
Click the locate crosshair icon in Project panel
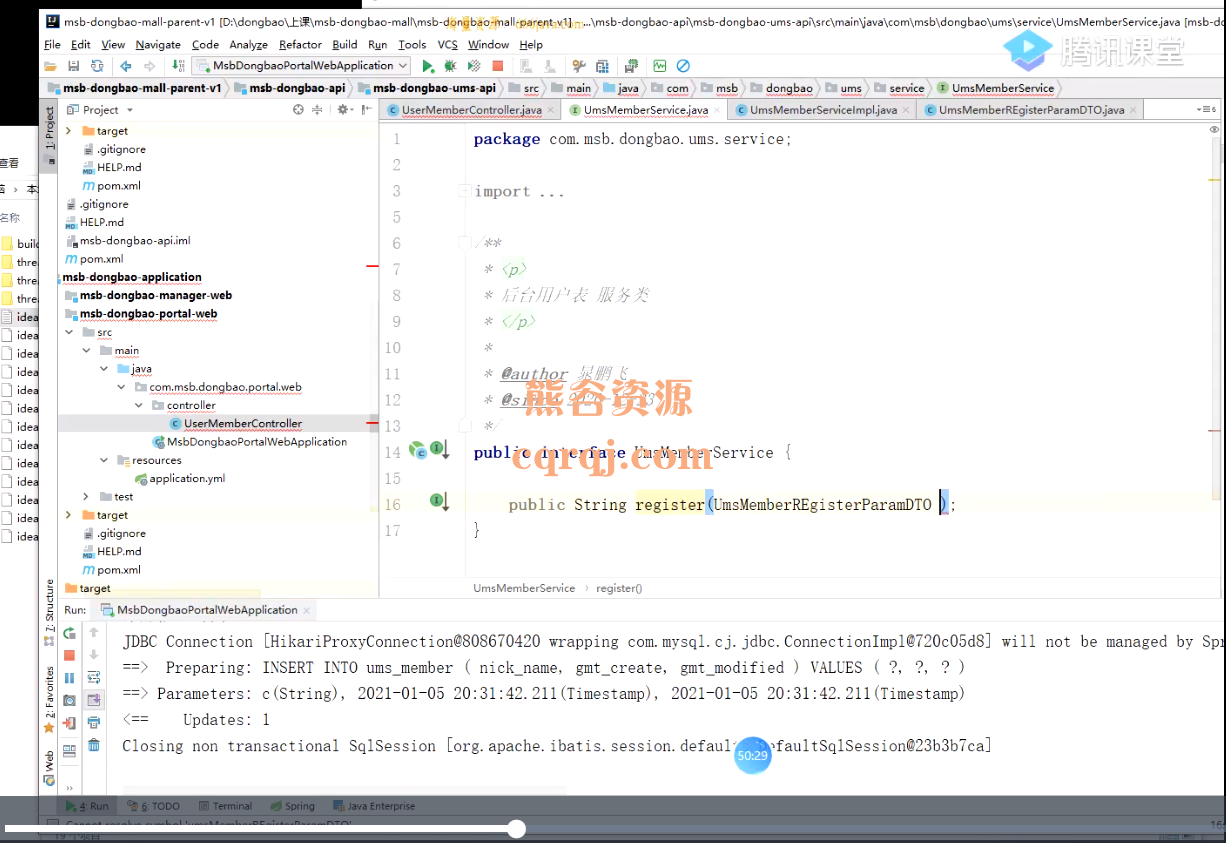tap(298, 110)
